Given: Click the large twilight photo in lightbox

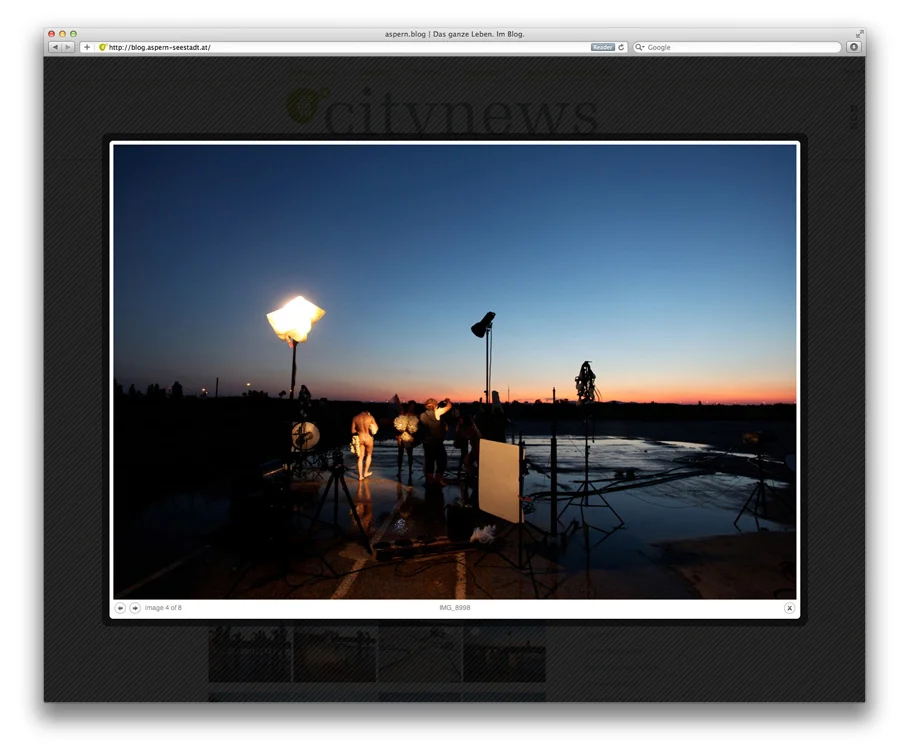Looking at the screenshot, I should point(455,371).
